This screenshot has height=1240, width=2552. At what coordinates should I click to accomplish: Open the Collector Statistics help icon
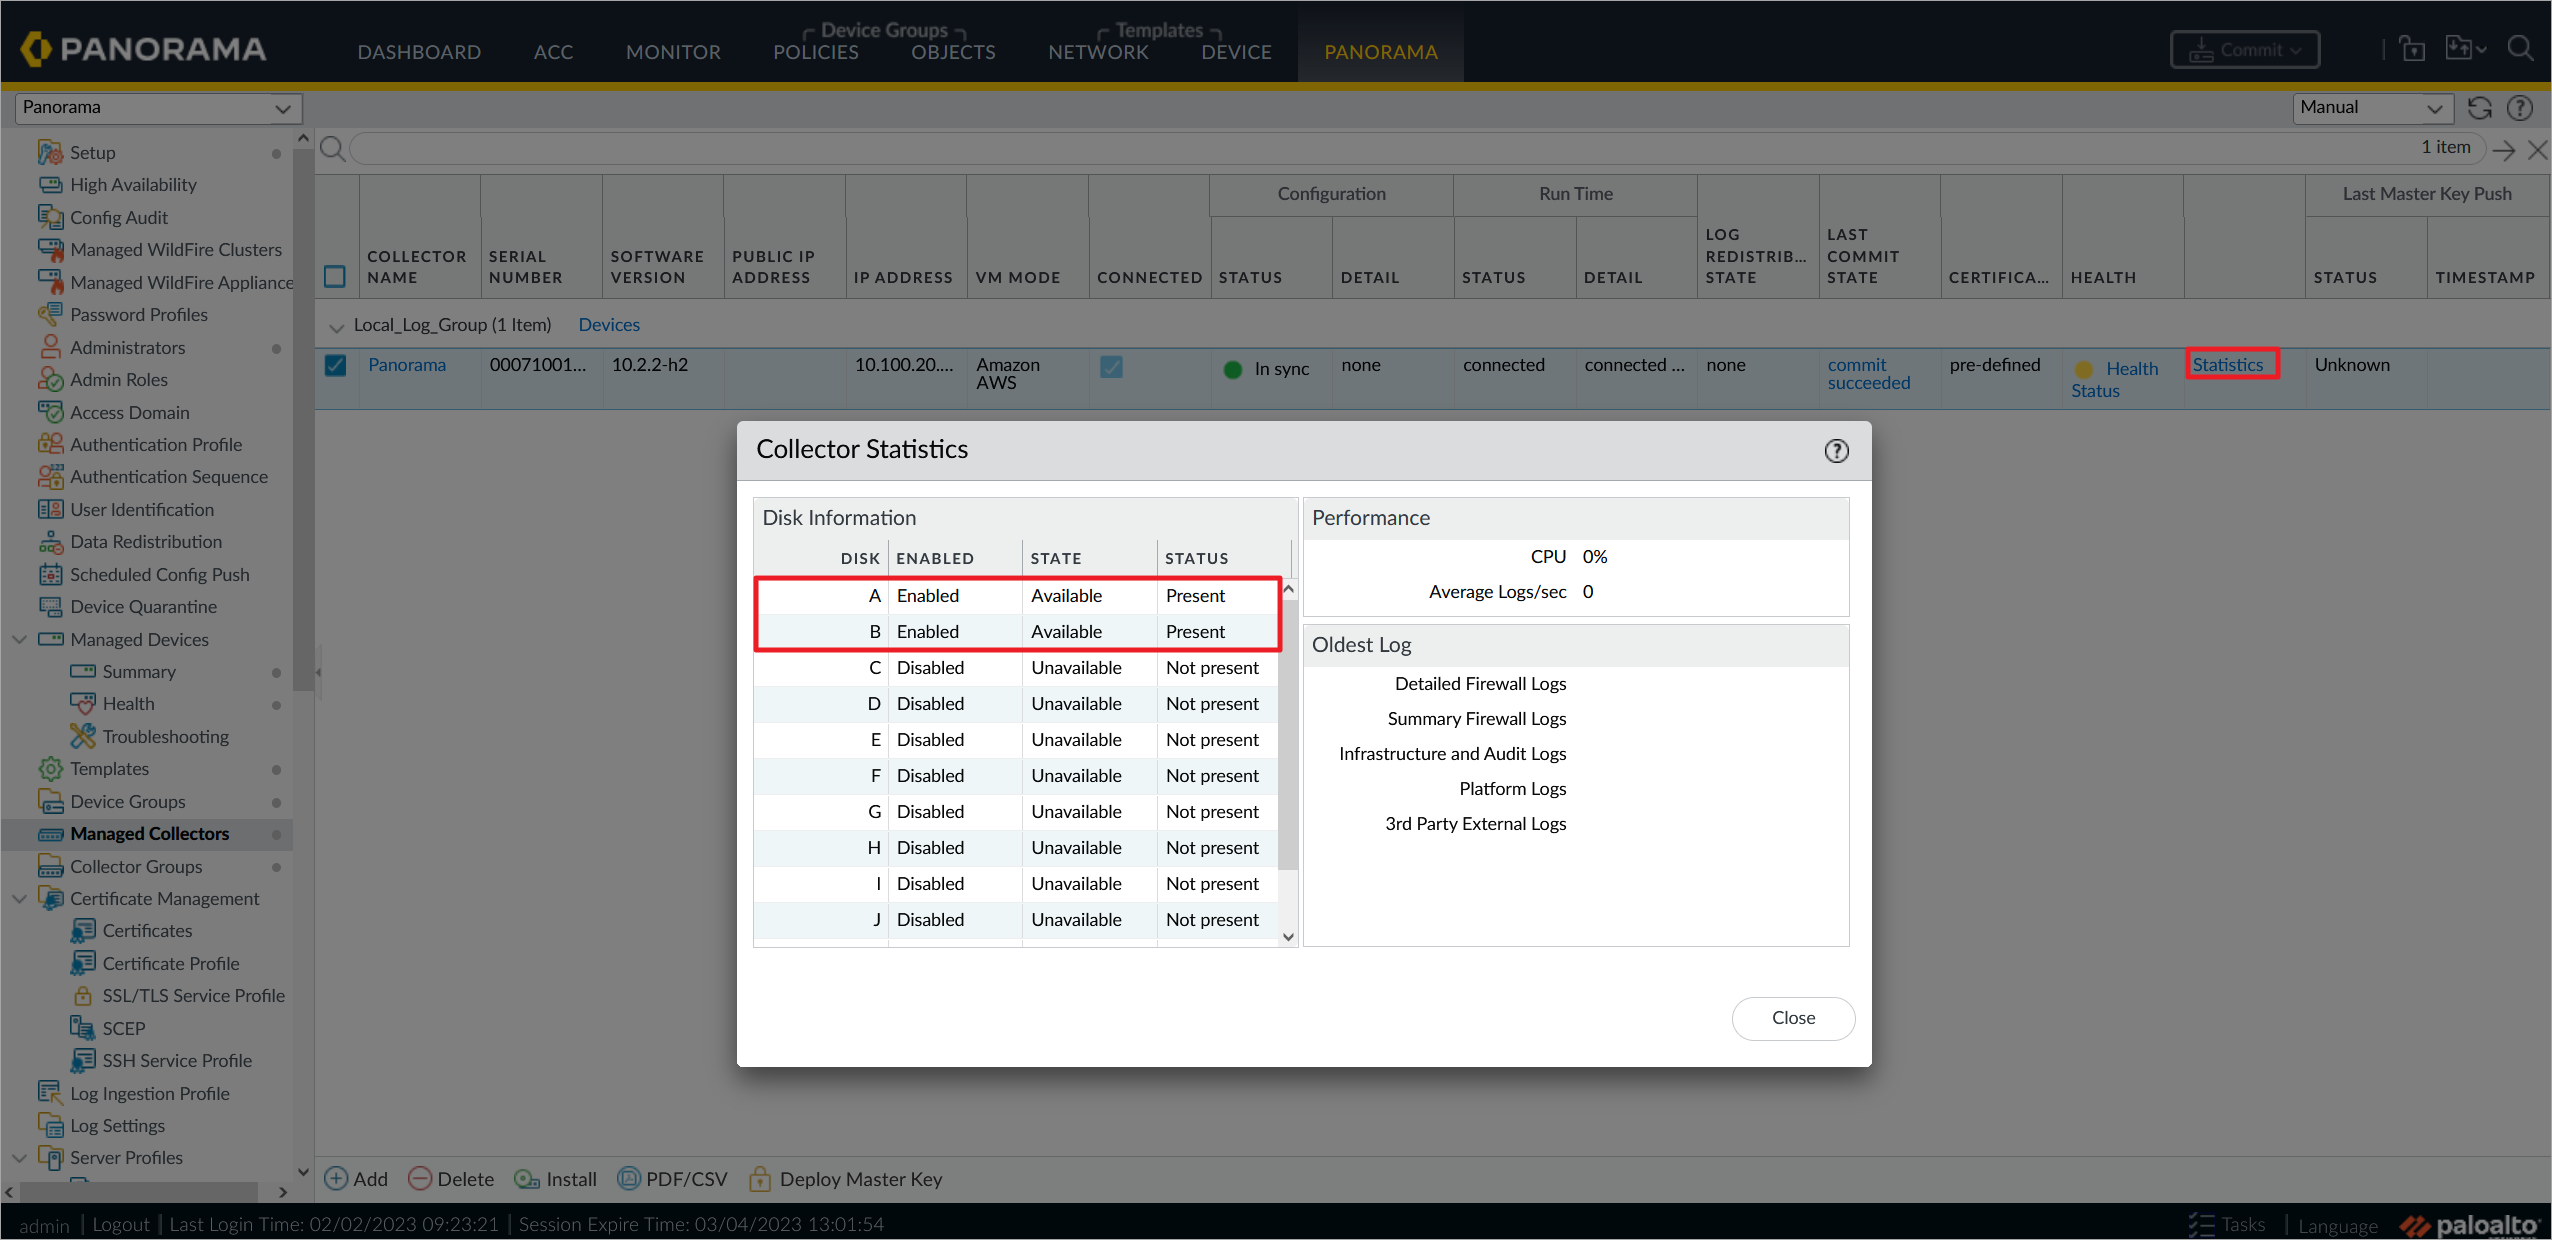coord(1836,451)
